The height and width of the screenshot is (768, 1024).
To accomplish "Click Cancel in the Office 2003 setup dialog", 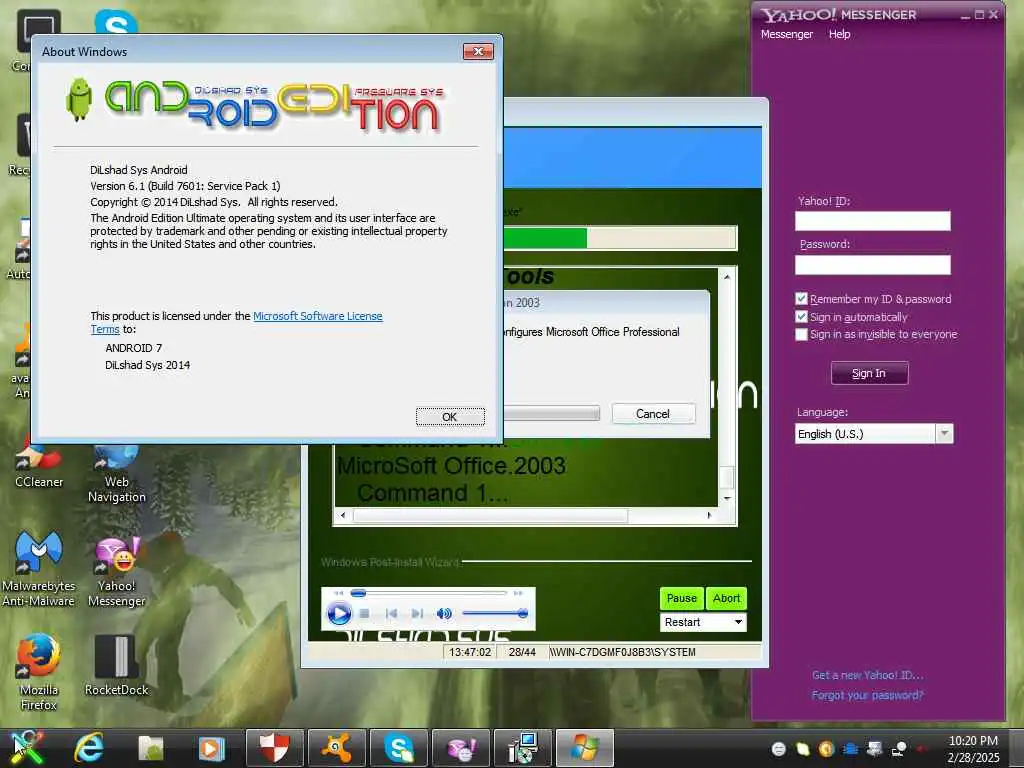I will point(652,413).
